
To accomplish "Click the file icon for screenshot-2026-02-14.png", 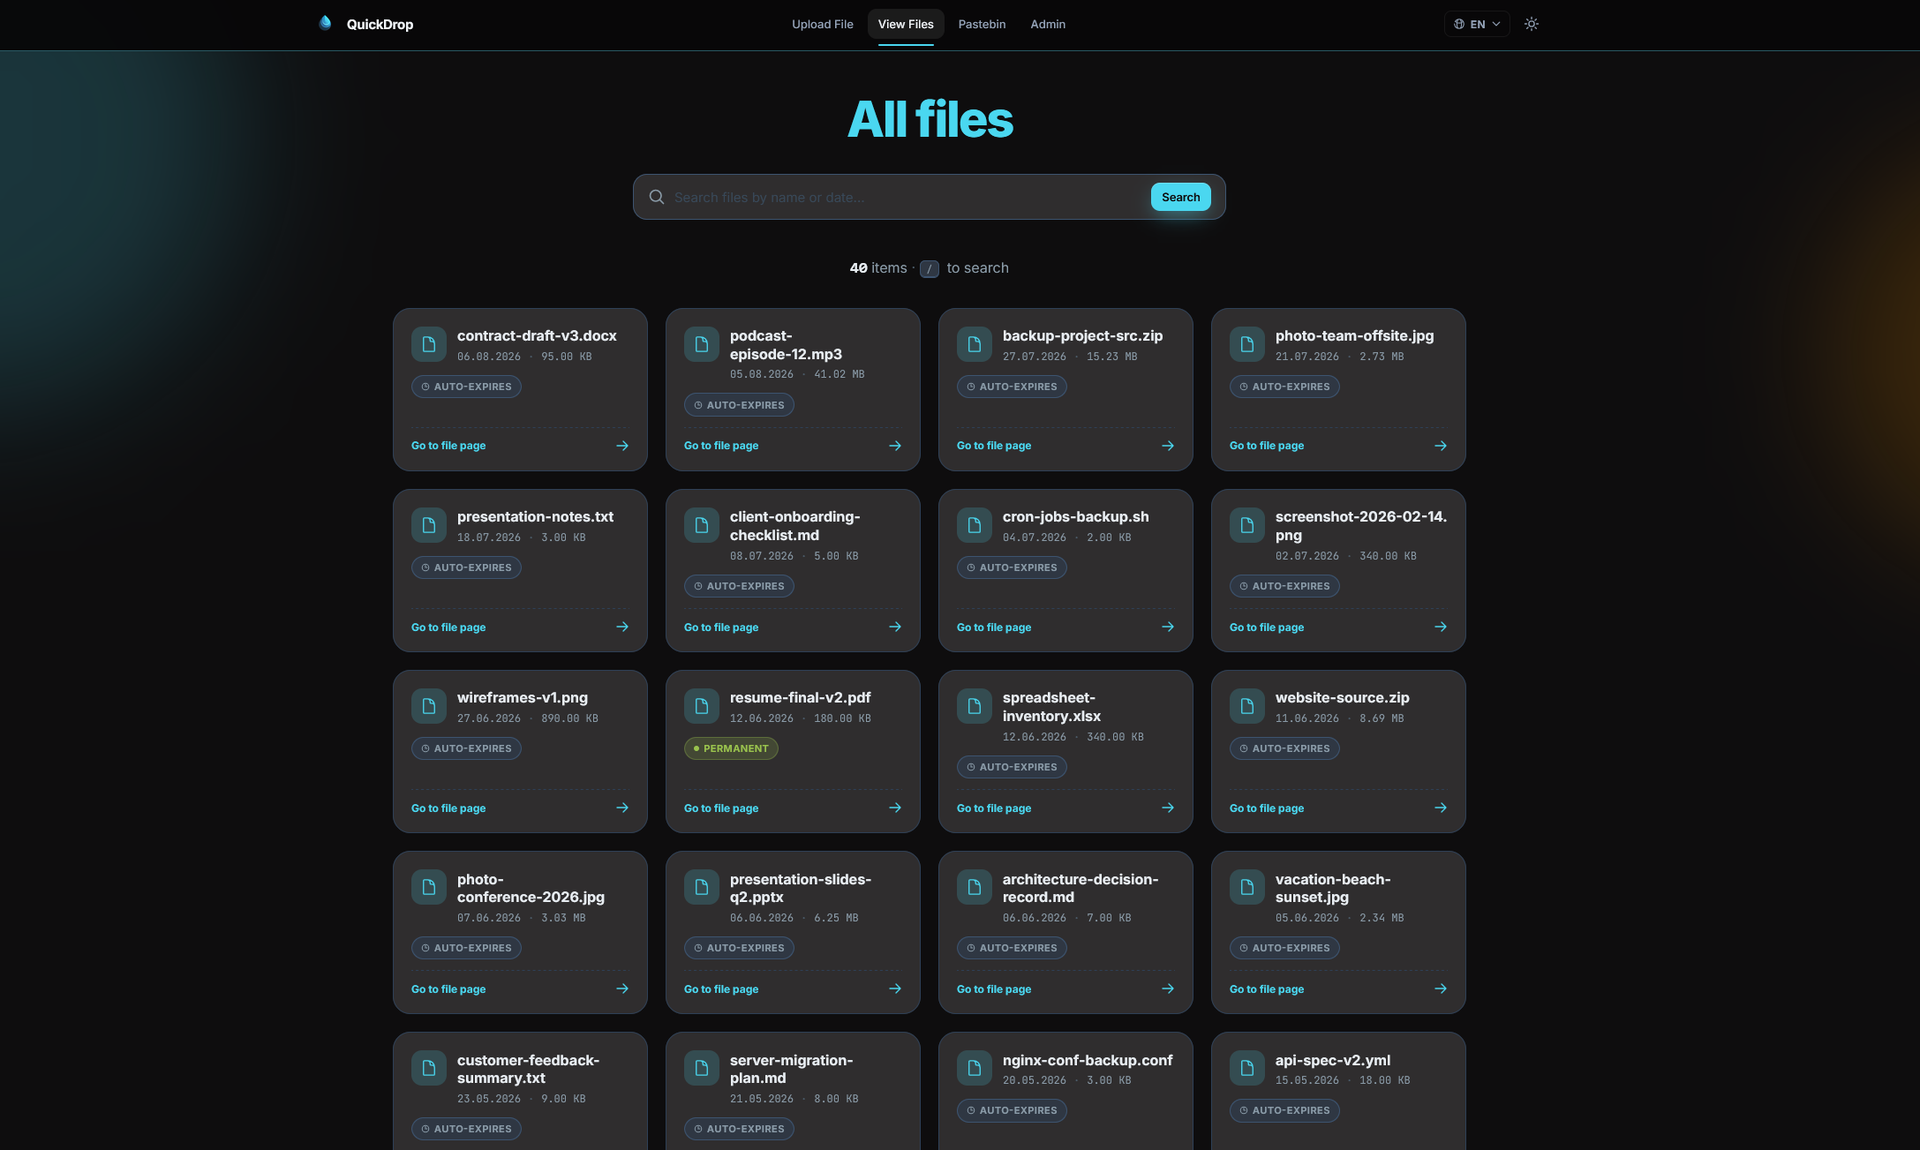I will click(x=1247, y=525).
